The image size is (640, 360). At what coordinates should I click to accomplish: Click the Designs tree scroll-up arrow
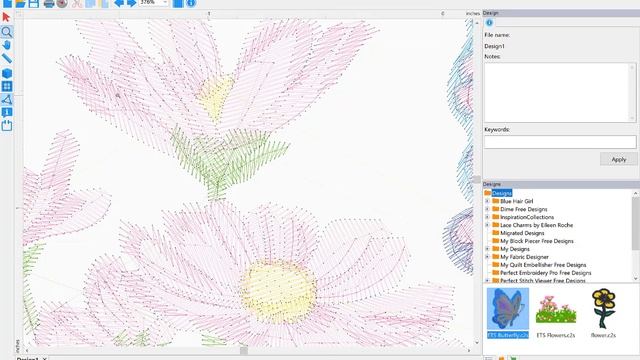coord(636,193)
